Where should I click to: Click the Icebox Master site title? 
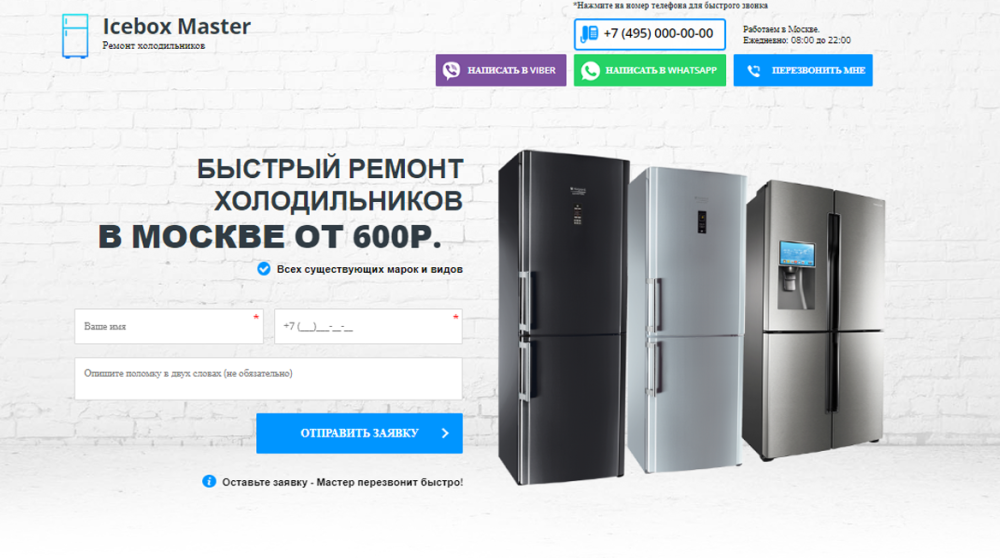tap(177, 26)
